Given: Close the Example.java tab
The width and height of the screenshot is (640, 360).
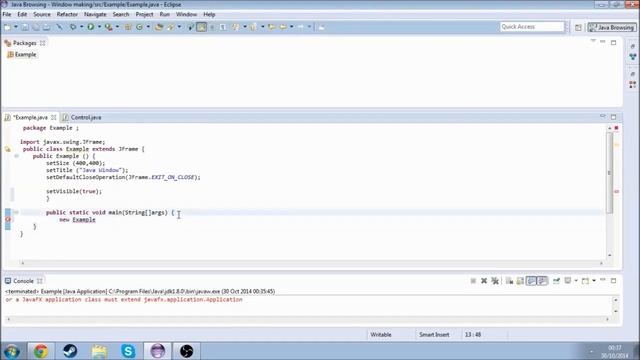Looking at the screenshot, I should [53, 118].
